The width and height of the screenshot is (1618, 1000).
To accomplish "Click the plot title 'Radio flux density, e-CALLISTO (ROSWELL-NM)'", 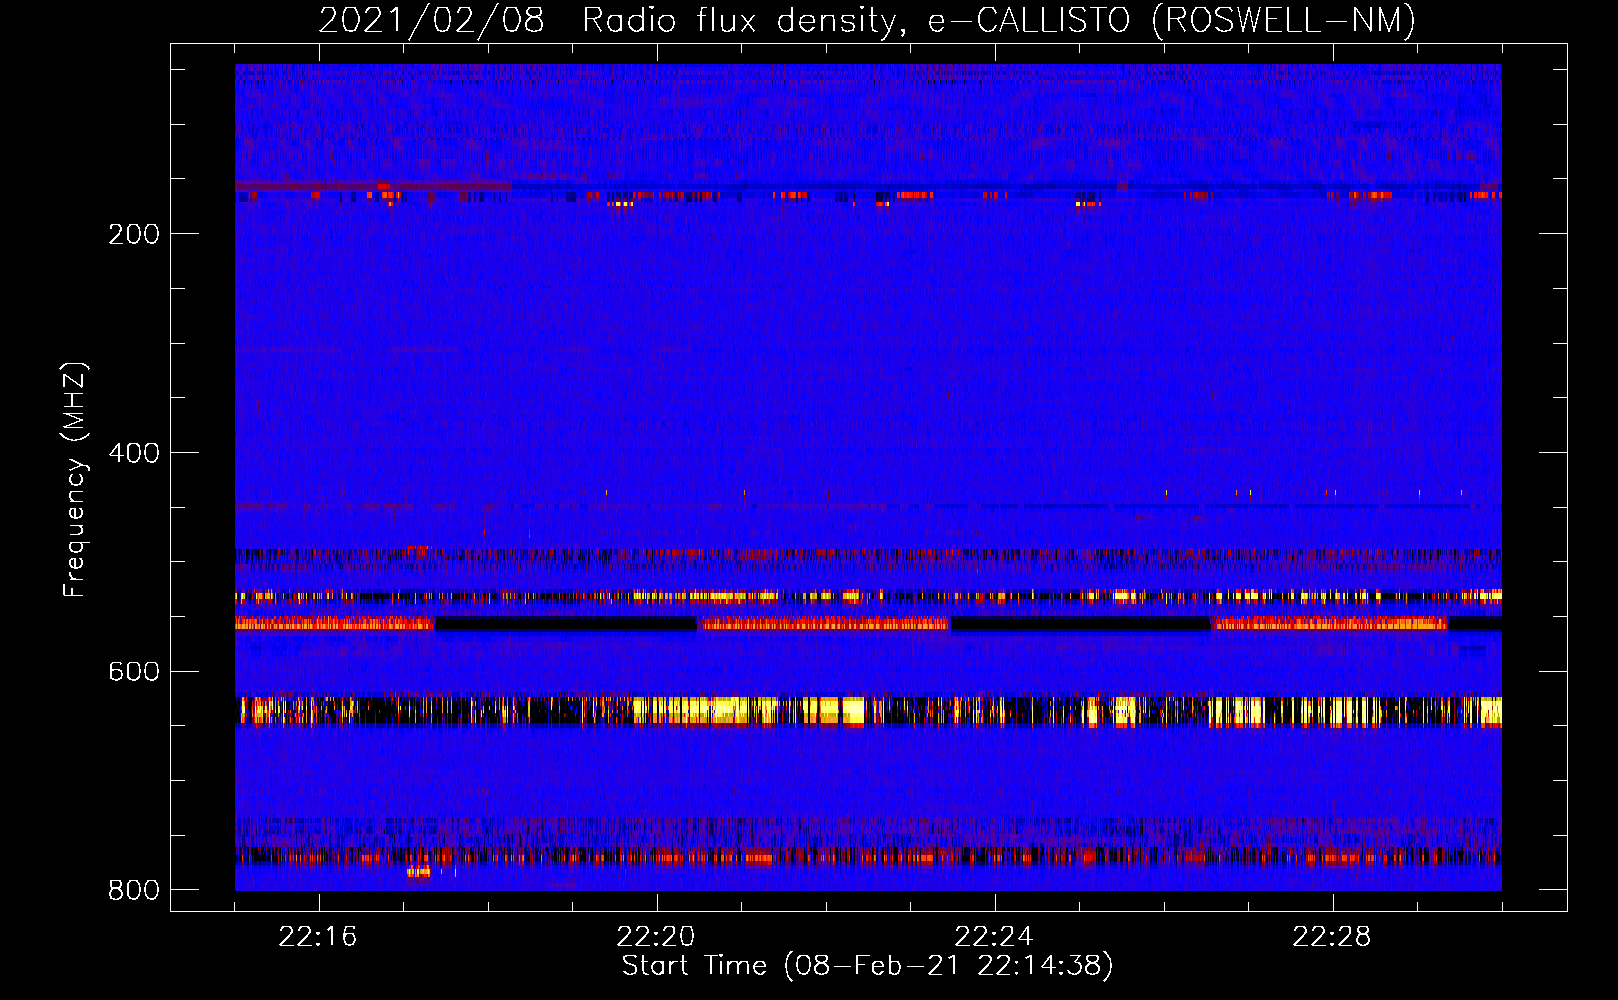I will [999, 20].
